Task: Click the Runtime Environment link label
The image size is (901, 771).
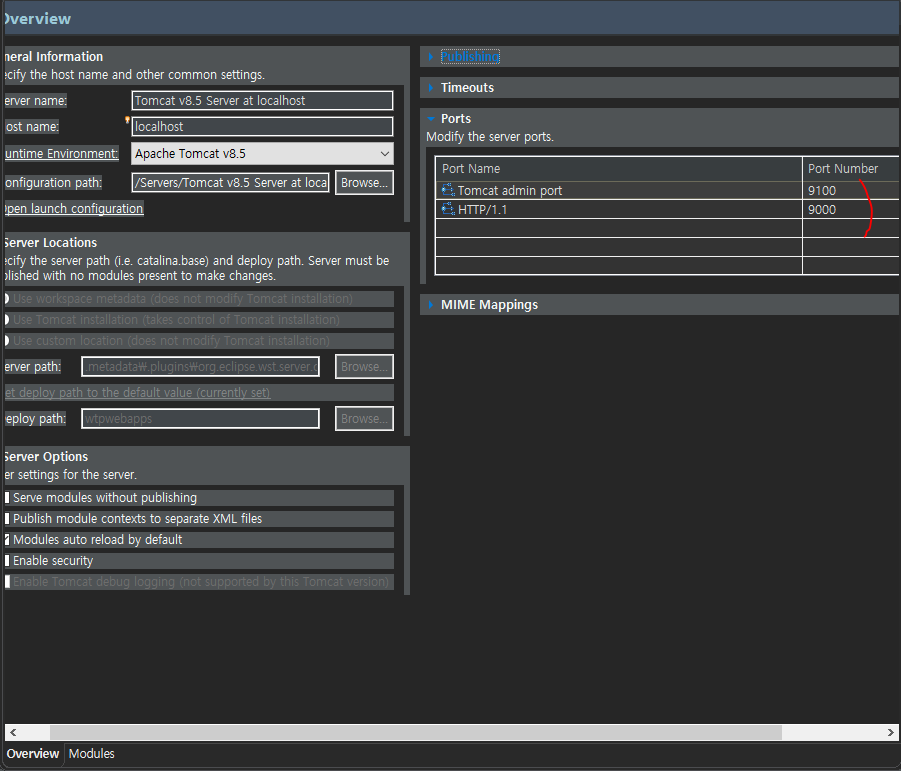Action: (x=61, y=153)
